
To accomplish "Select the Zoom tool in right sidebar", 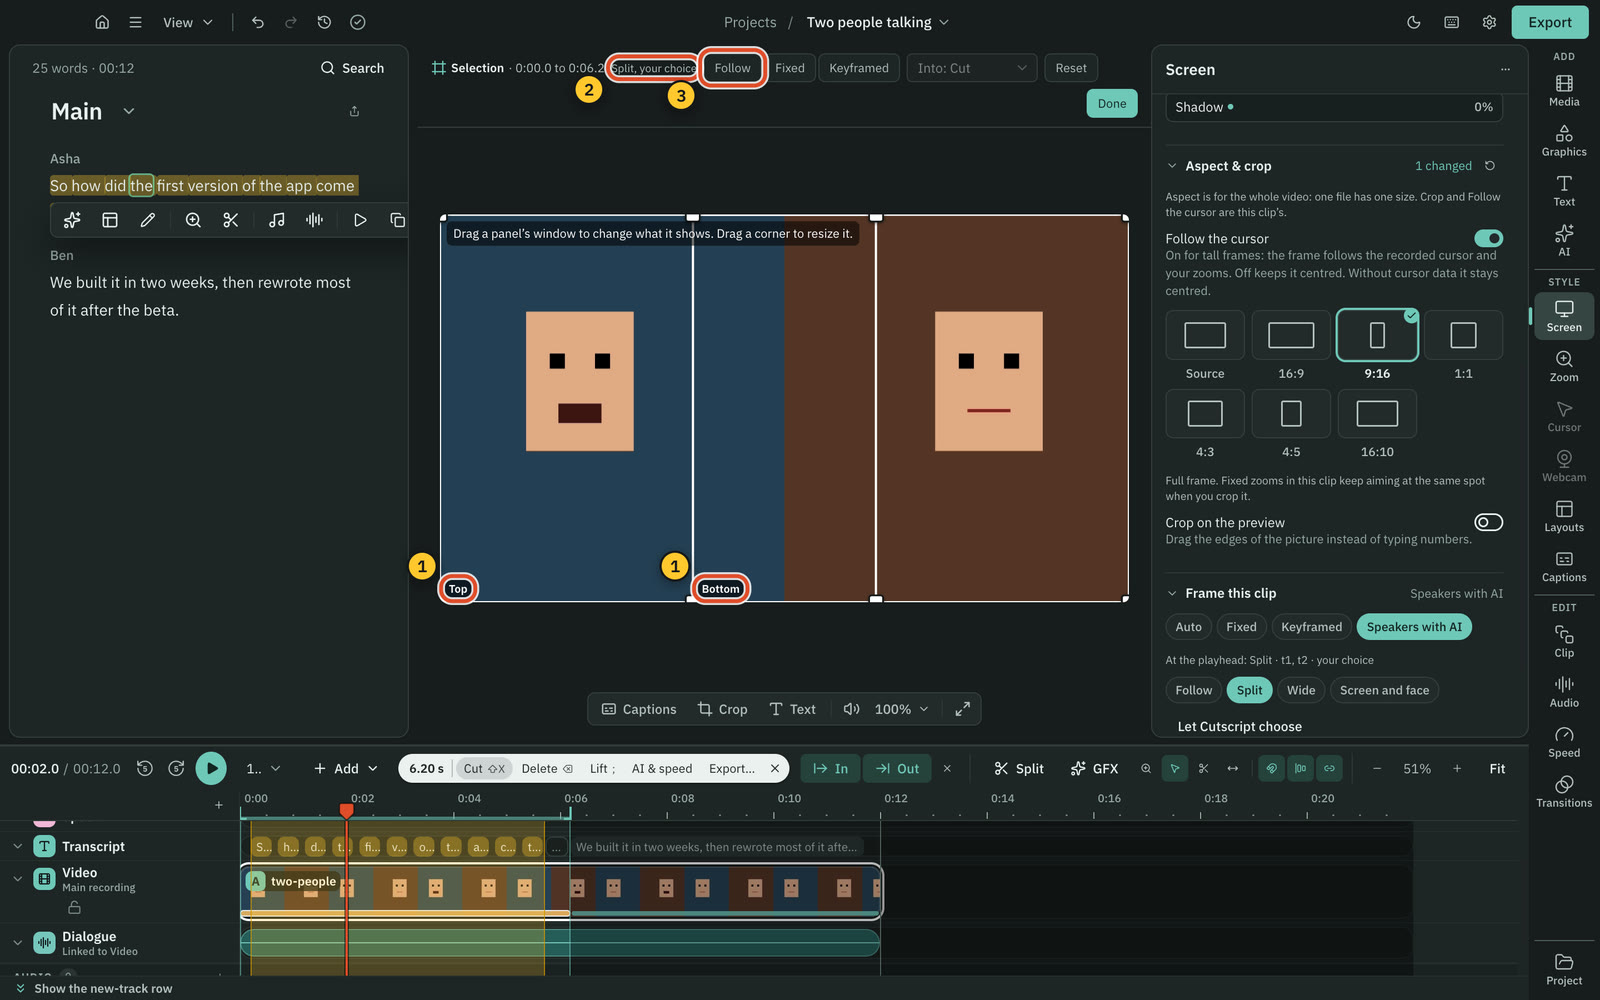I will pos(1564,366).
